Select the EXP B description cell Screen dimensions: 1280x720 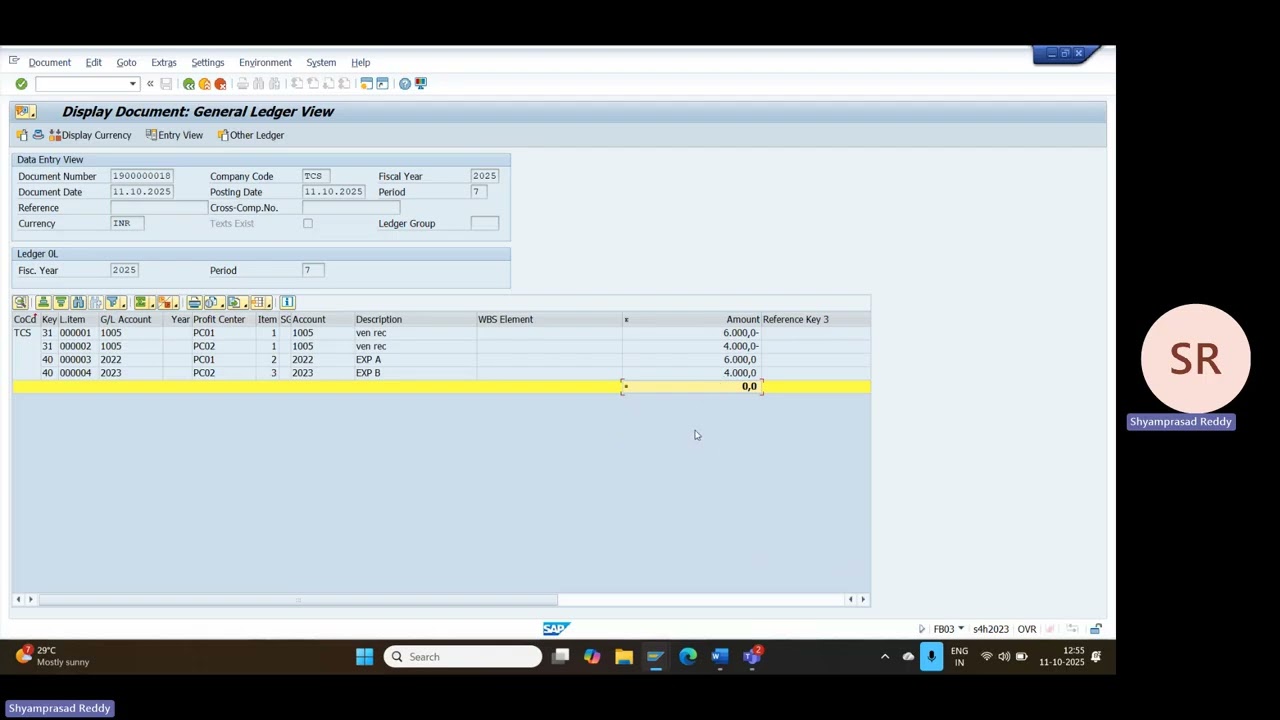(x=414, y=373)
